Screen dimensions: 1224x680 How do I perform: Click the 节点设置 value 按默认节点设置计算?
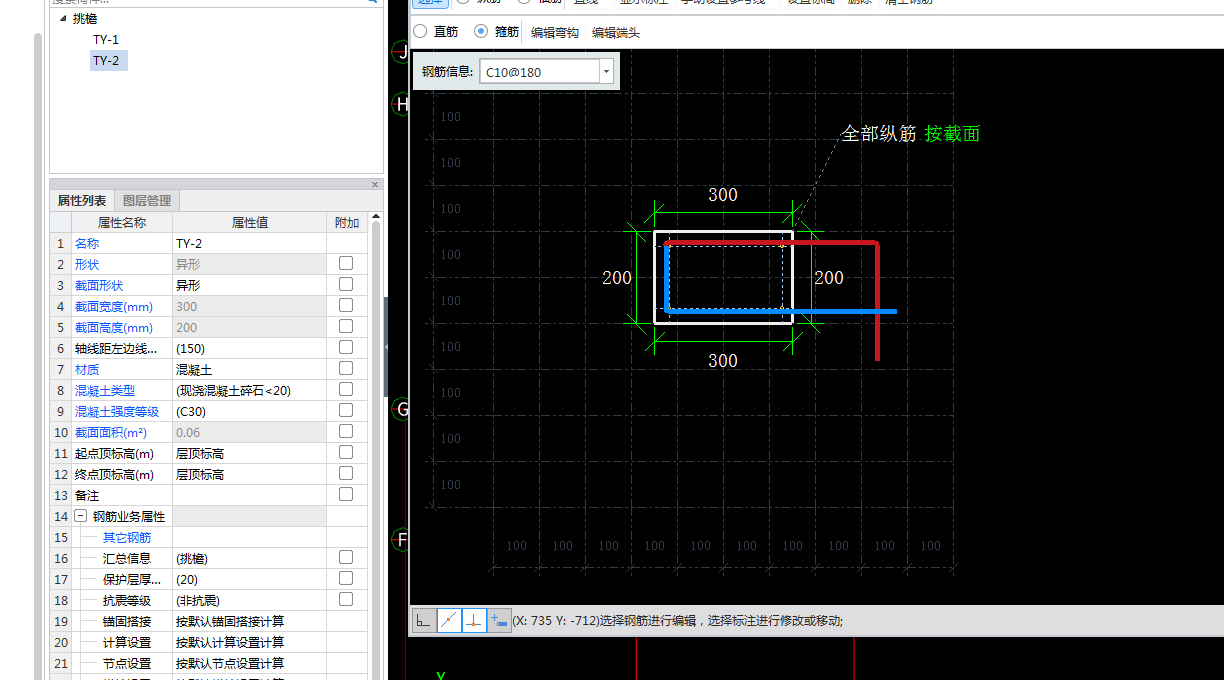[x=249, y=663]
